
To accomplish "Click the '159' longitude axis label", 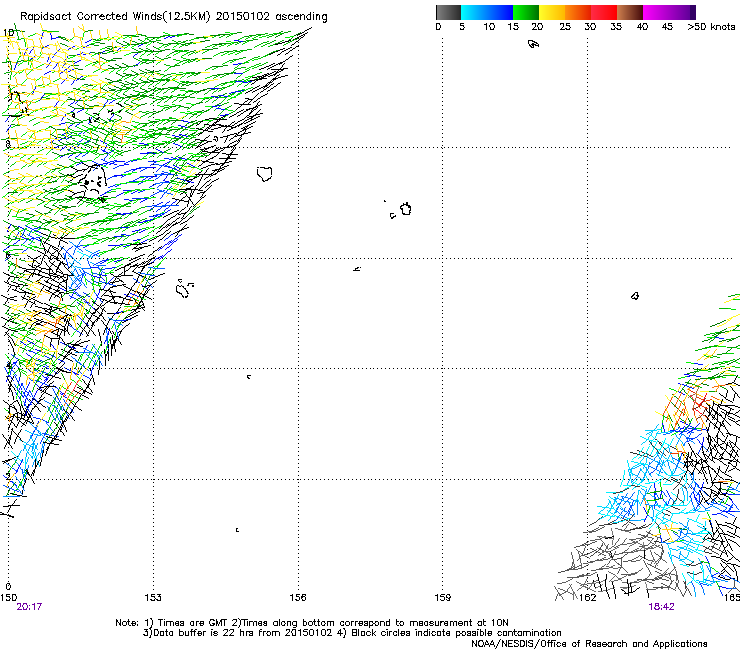I will [x=443, y=597].
